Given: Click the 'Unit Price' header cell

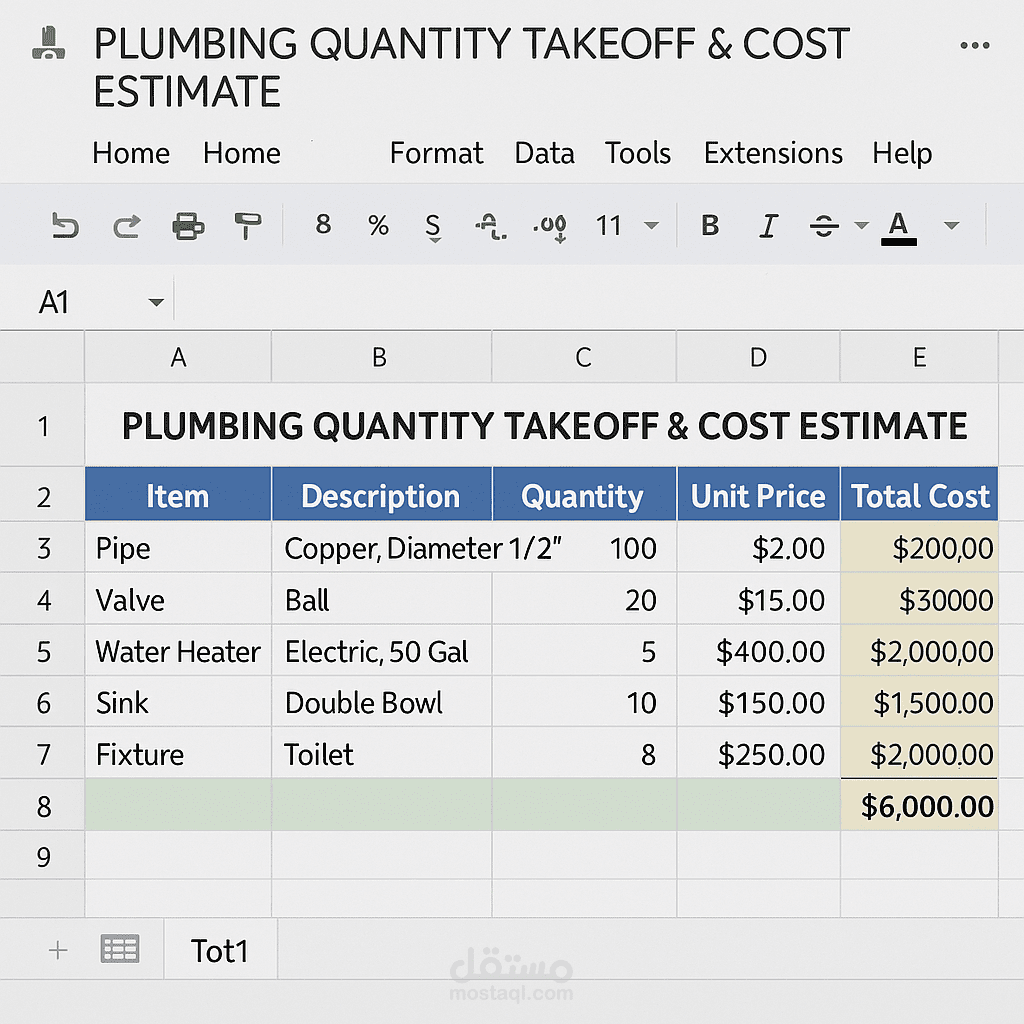Looking at the screenshot, I should pyautogui.click(x=758, y=495).
